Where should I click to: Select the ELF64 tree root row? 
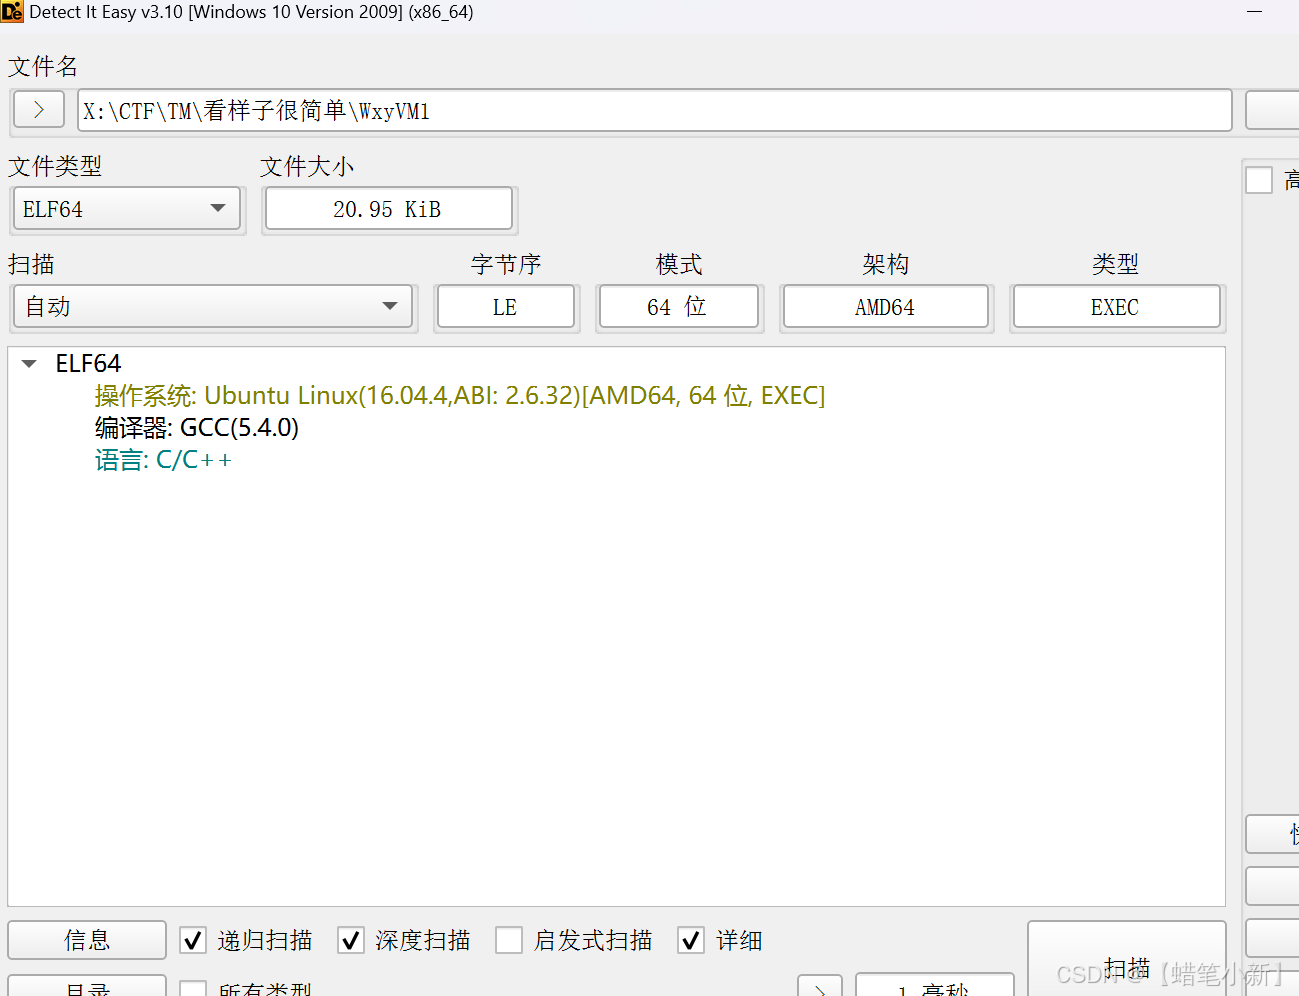pos(617,364)
